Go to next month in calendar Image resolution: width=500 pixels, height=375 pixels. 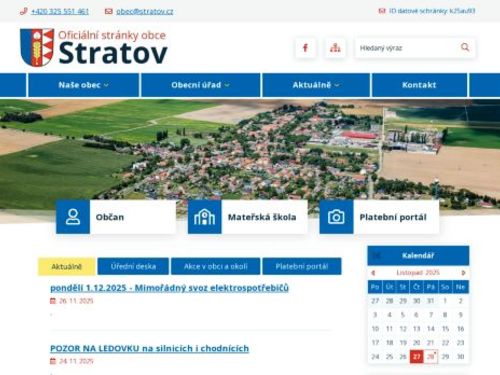pos(463,273)
